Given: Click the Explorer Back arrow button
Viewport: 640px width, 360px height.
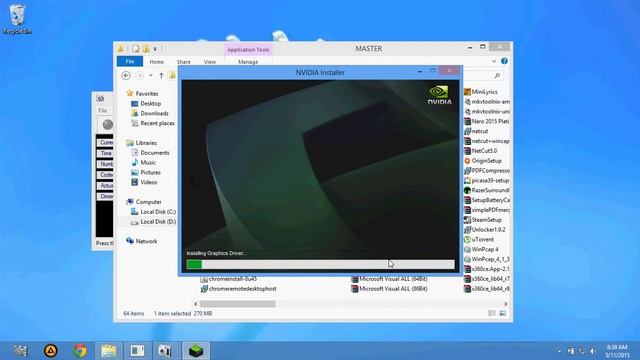Looking at the screenshot, I should (x=126, y=76).
